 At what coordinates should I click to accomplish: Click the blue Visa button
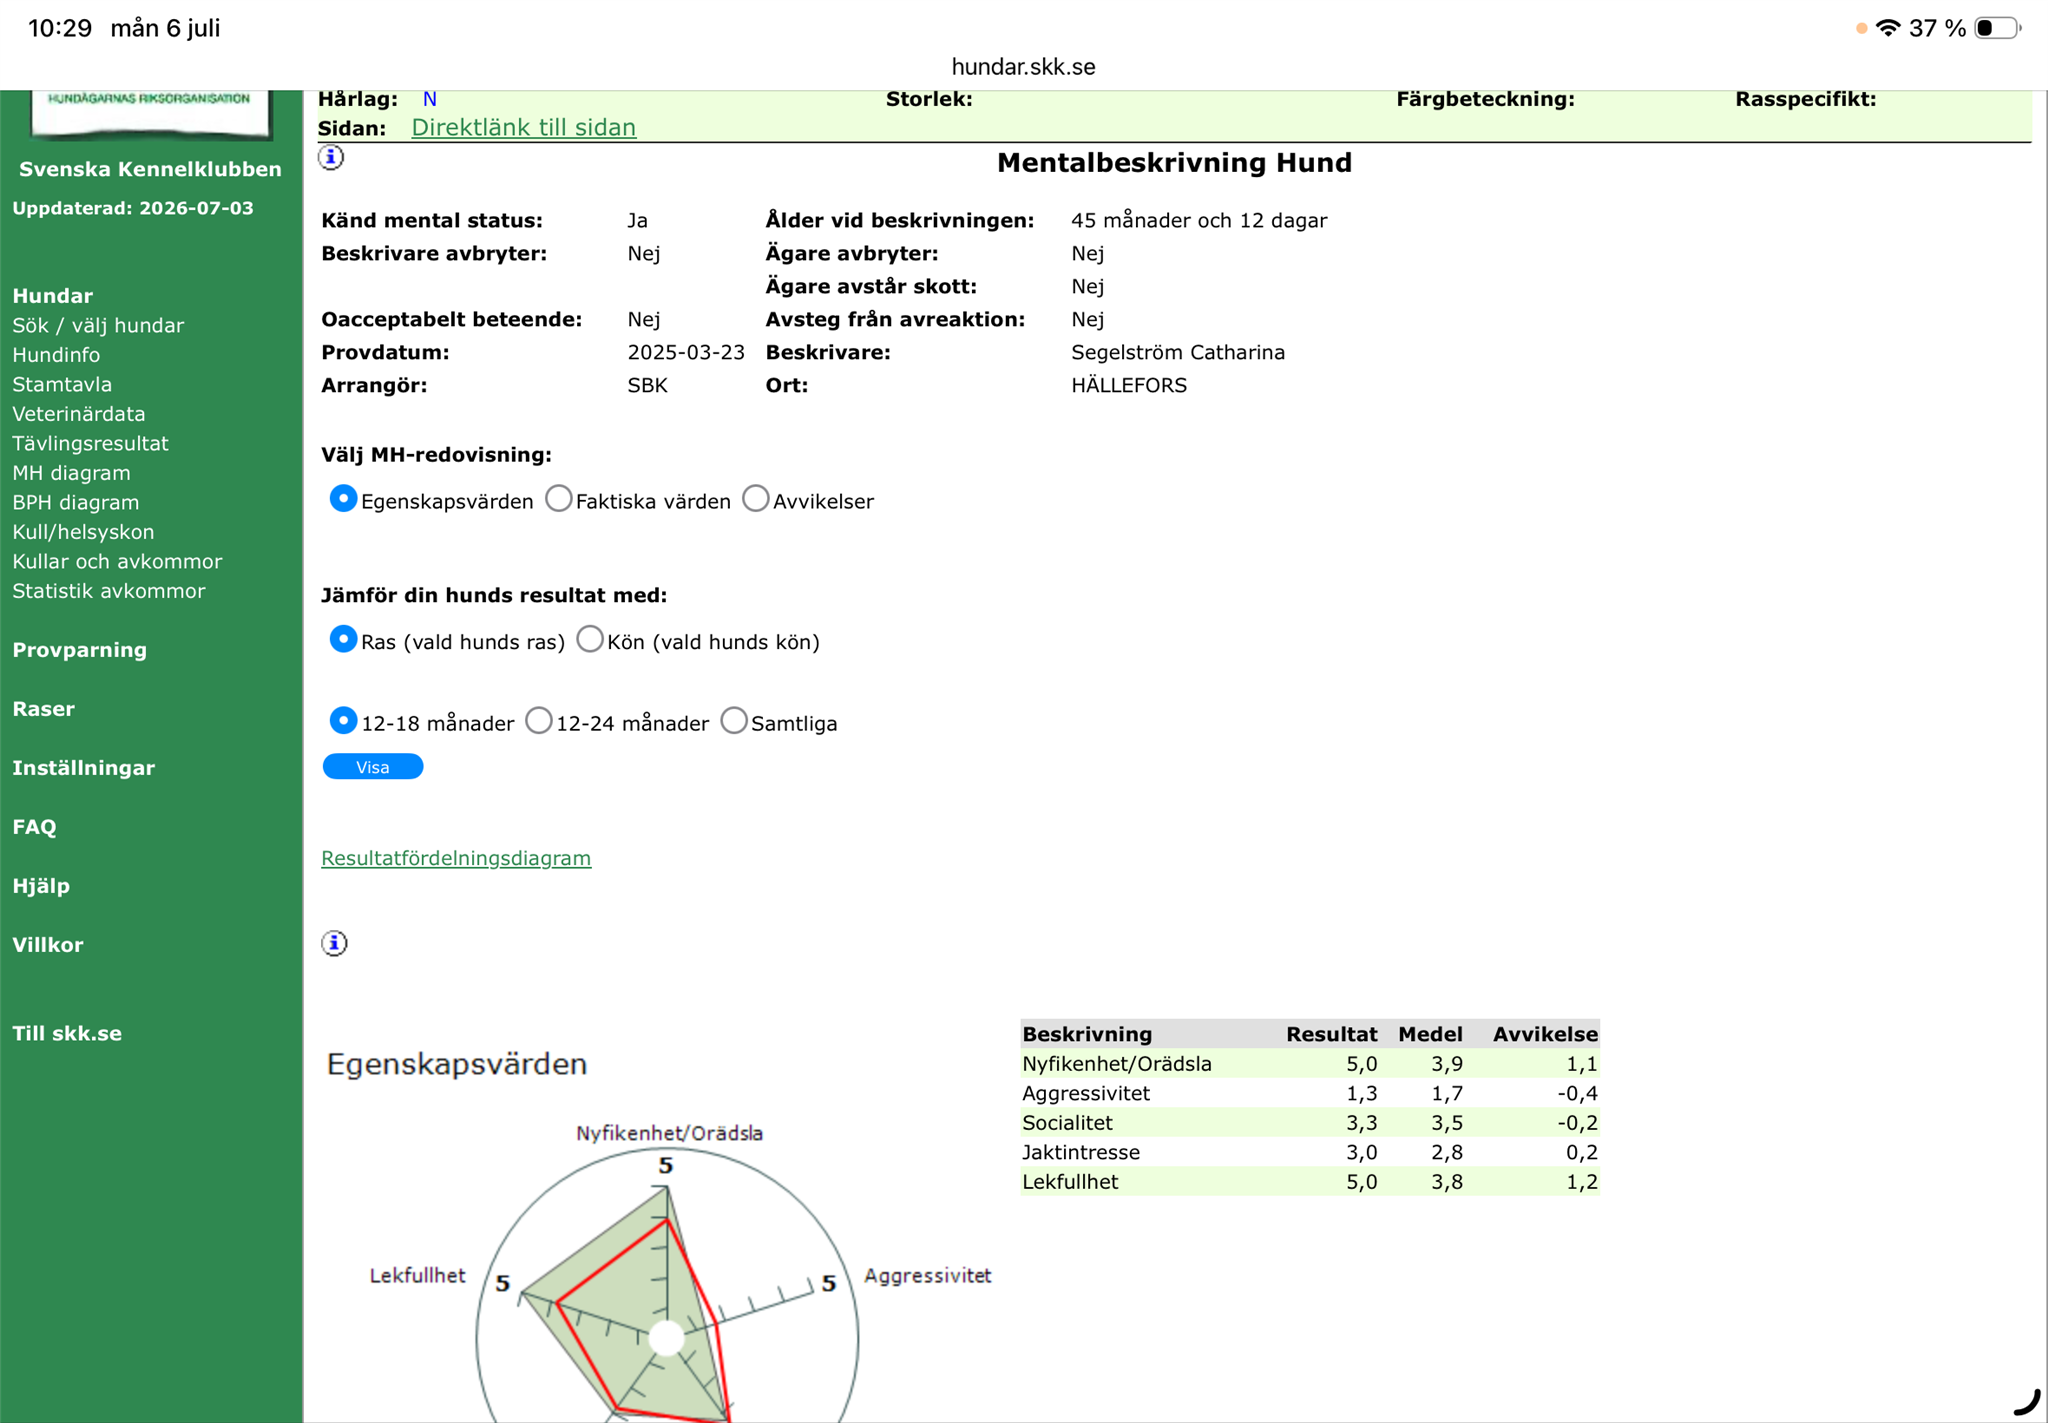pos(373,767)
